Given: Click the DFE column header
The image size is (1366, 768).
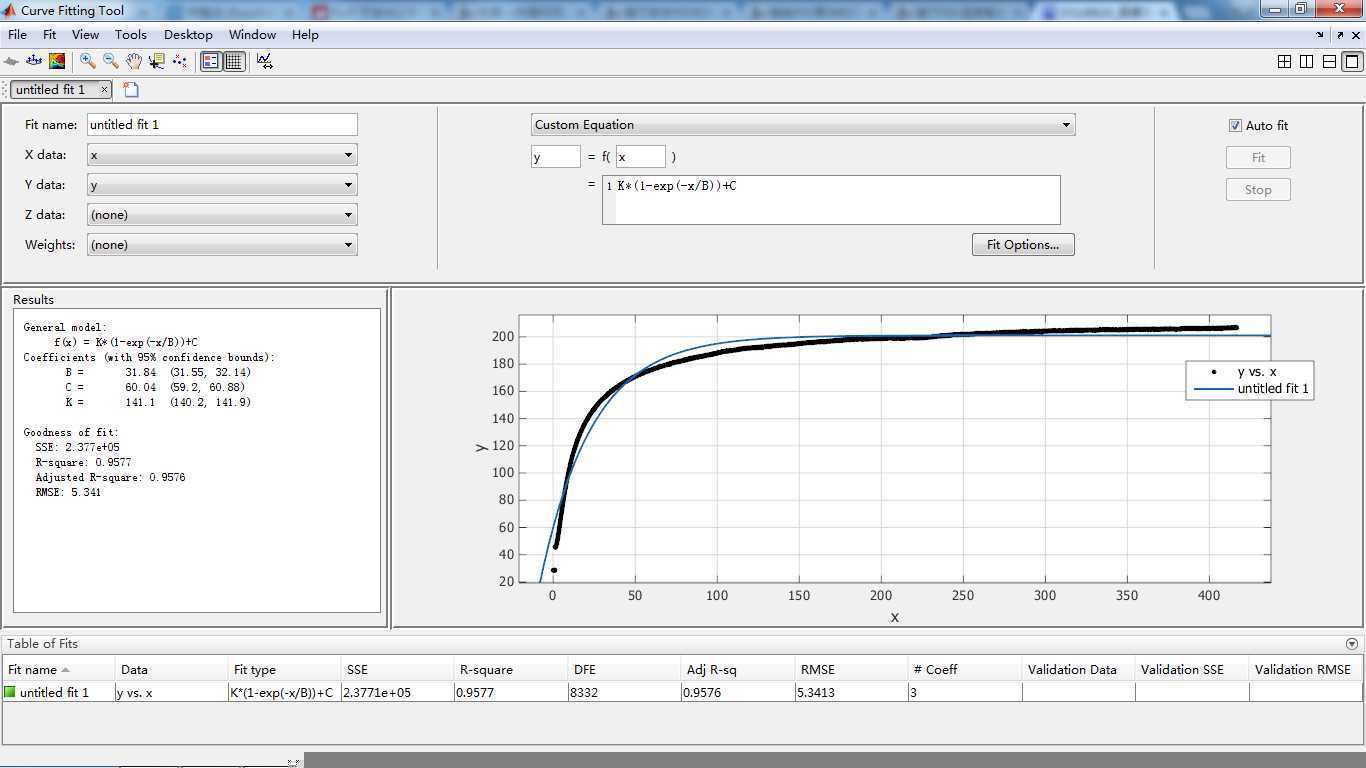Looking at the screenshot, I should pos(625,670).
